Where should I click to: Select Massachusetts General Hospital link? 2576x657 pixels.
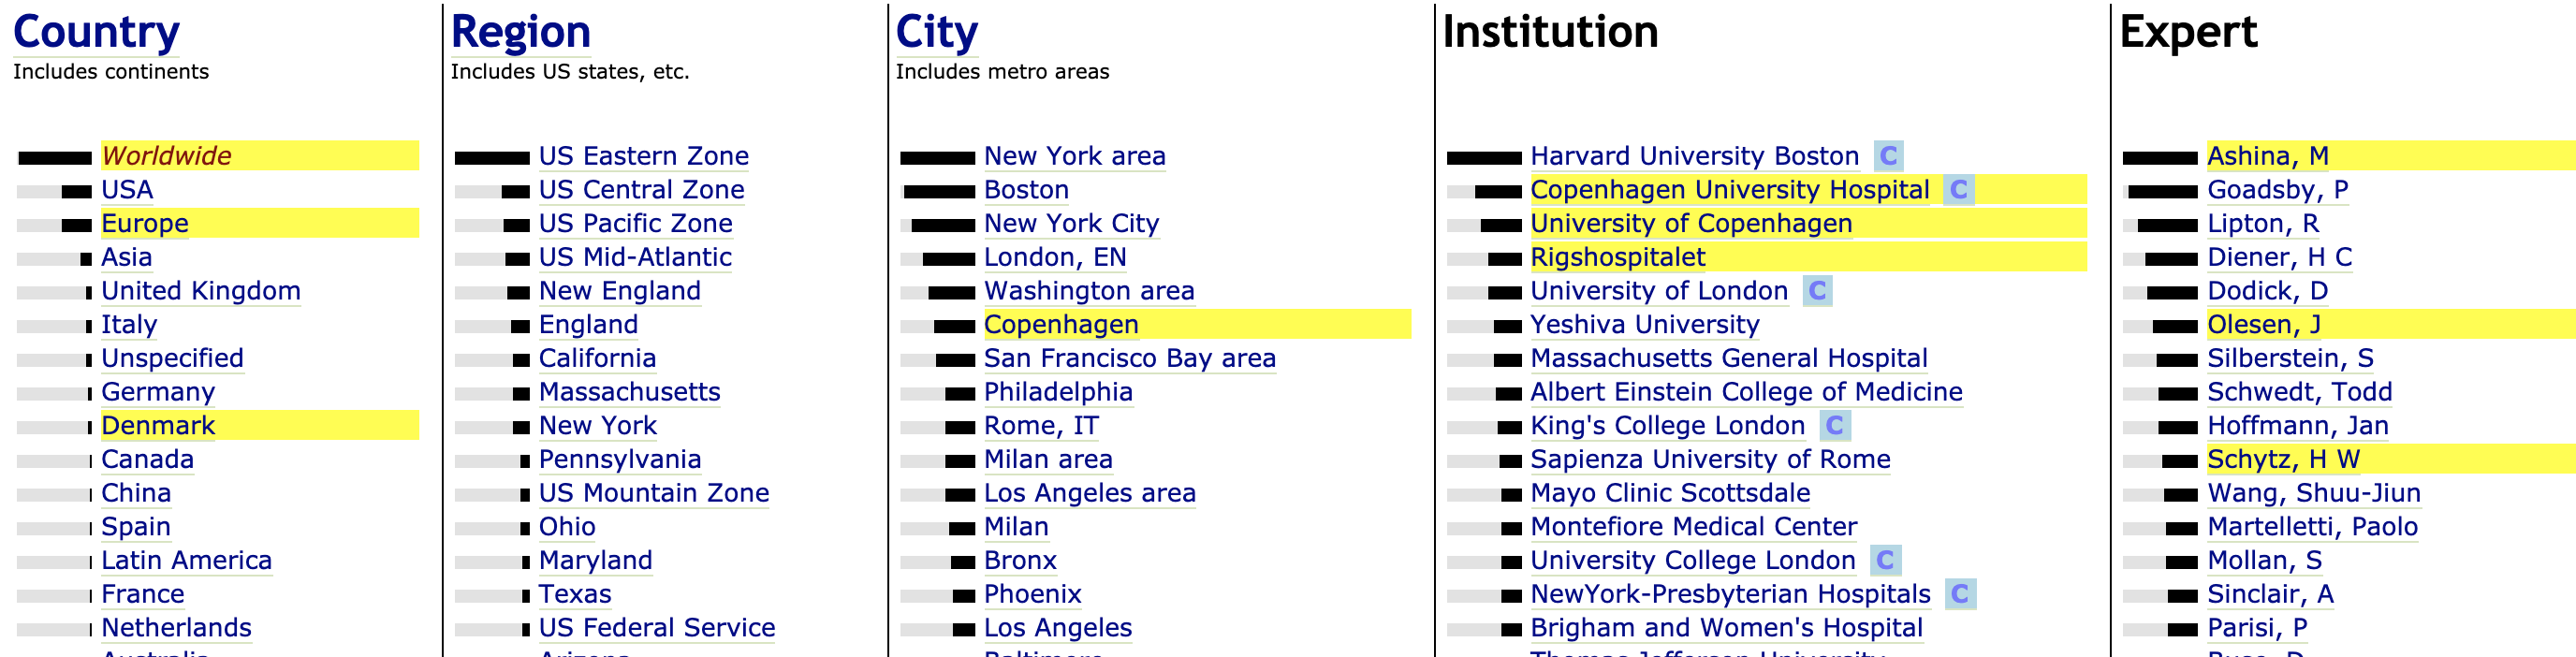pyautogui.click(x=1728, y=359)
